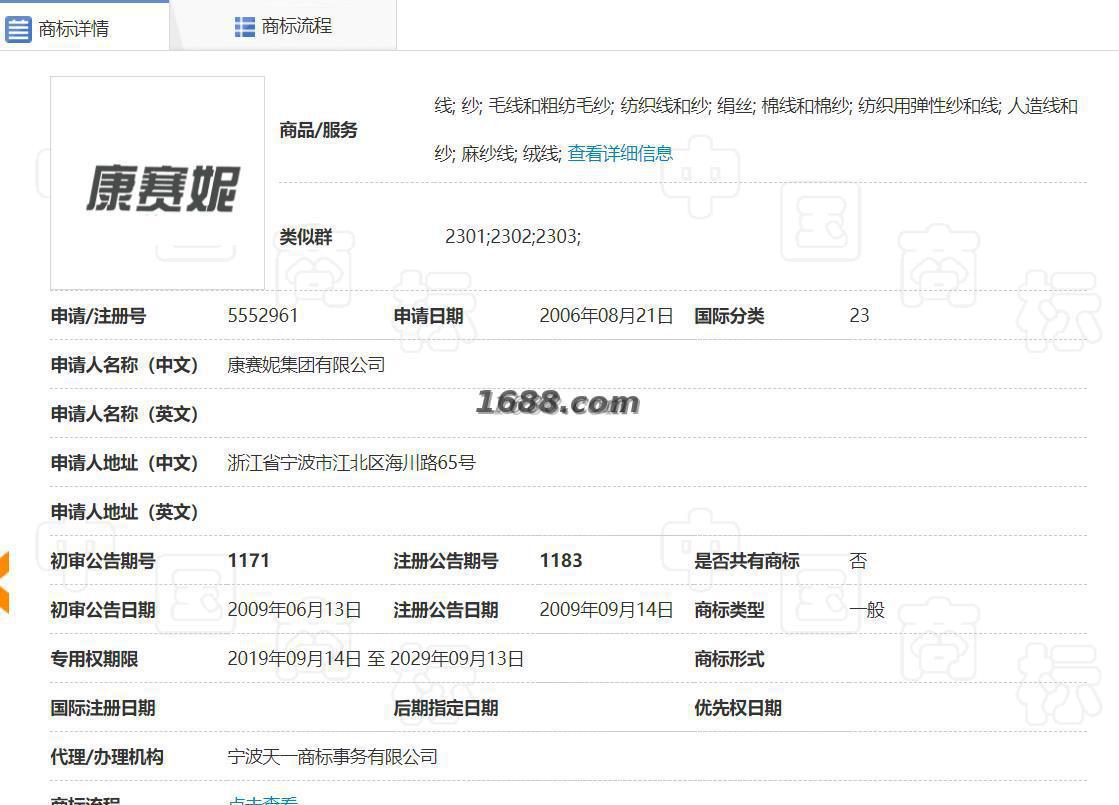Click the 商标类型 label

[x=729, y=610]
